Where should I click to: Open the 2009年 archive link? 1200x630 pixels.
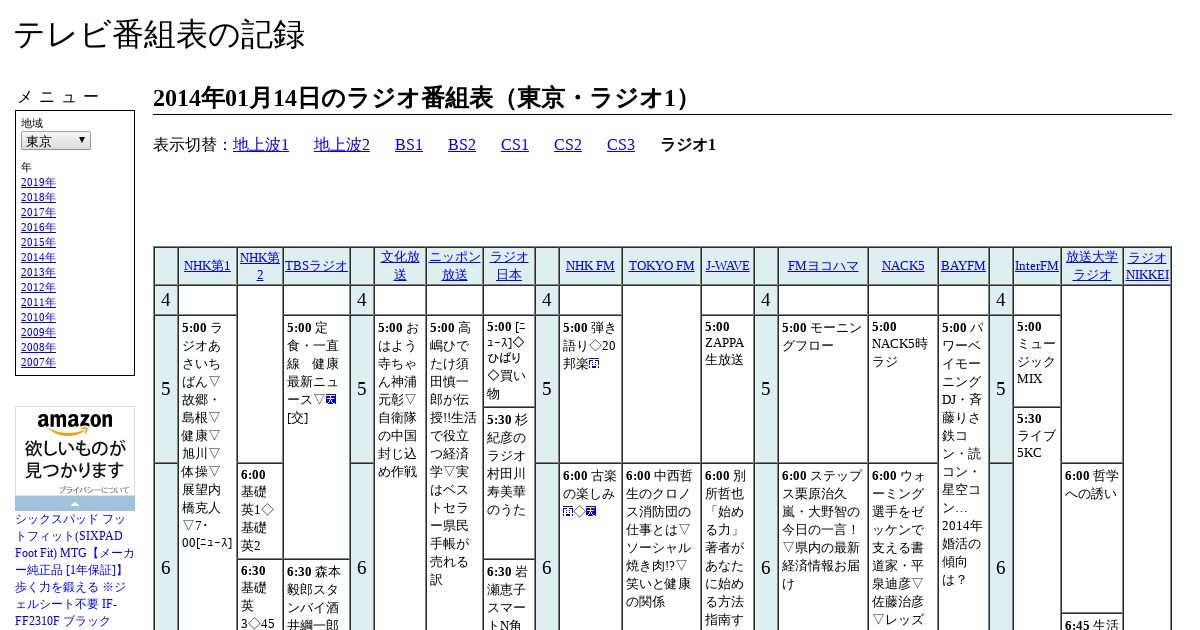[x=38, y=332]
